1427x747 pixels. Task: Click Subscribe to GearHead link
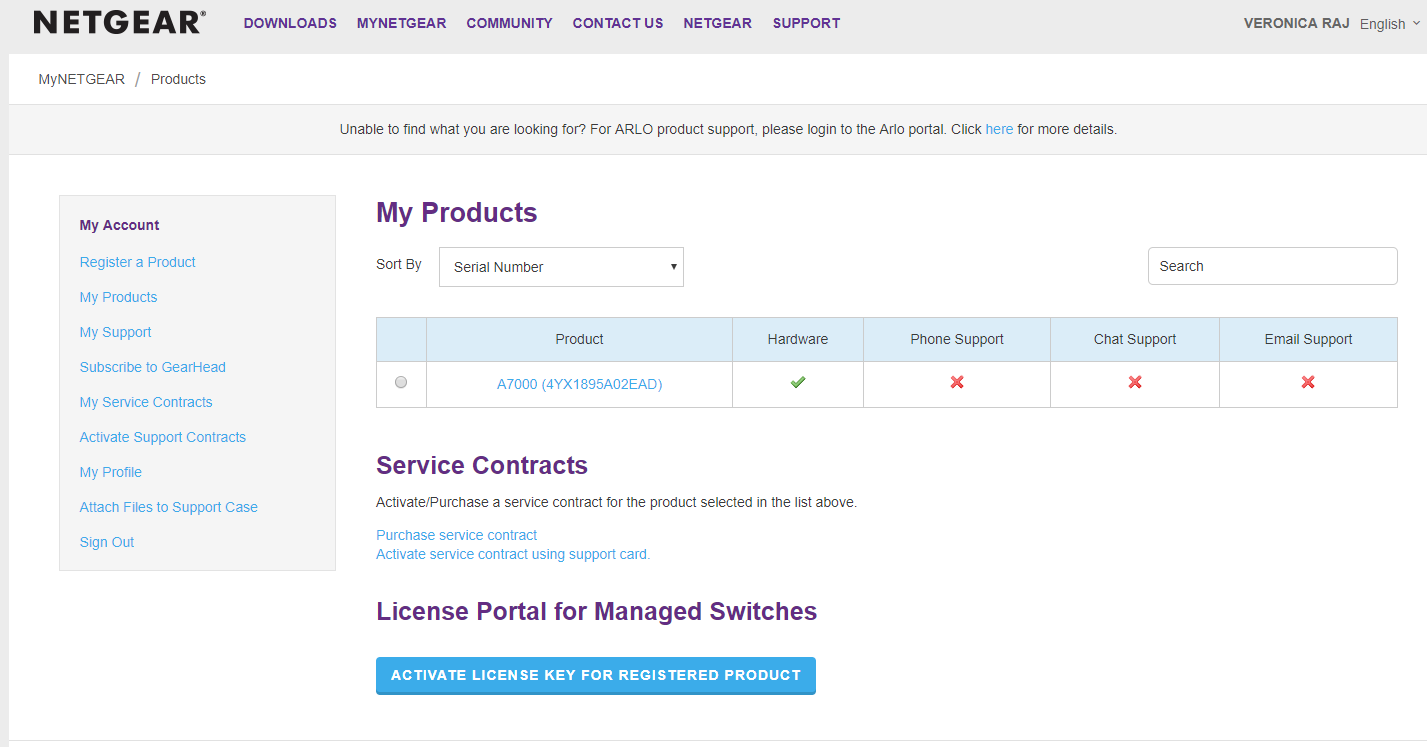tap(152, 367)
